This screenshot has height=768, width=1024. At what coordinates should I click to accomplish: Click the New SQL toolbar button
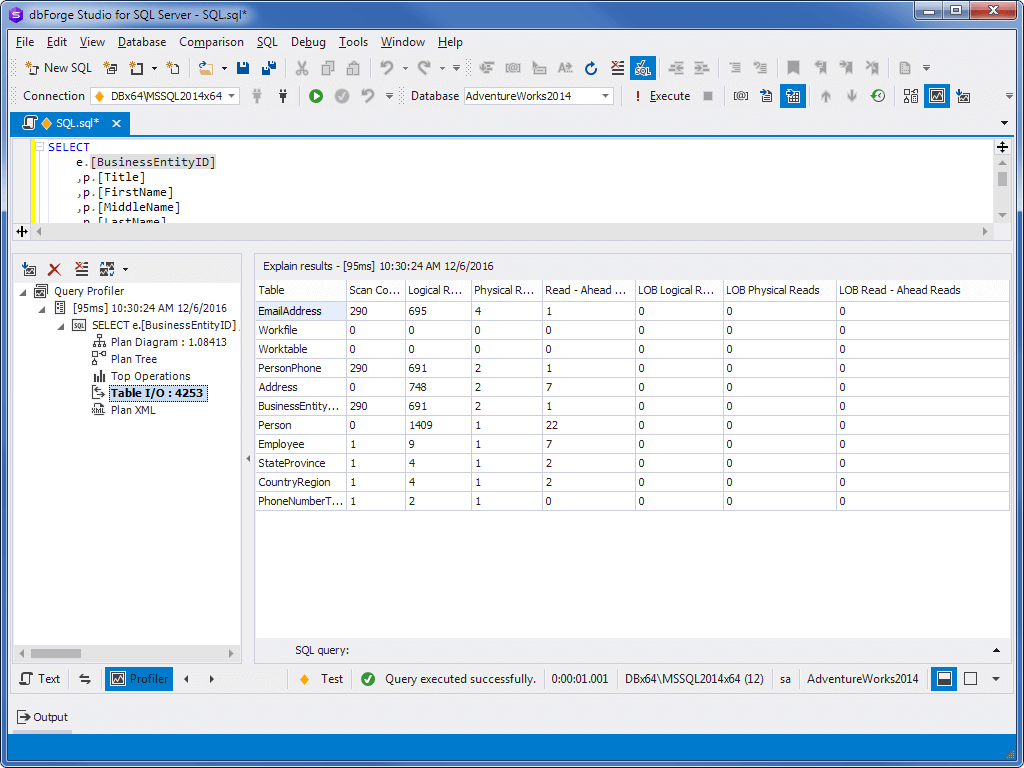pyautogui.click(x=58, y=68)
